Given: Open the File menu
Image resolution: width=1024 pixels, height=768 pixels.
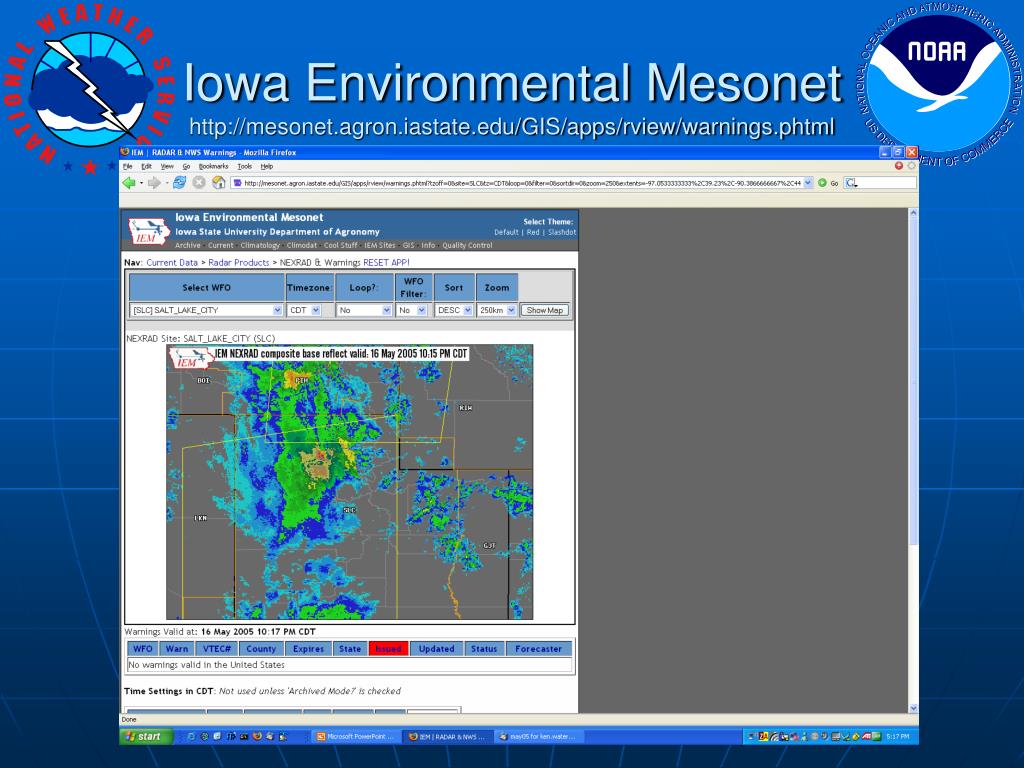Looking at the screenshot, I should point(127,167).
